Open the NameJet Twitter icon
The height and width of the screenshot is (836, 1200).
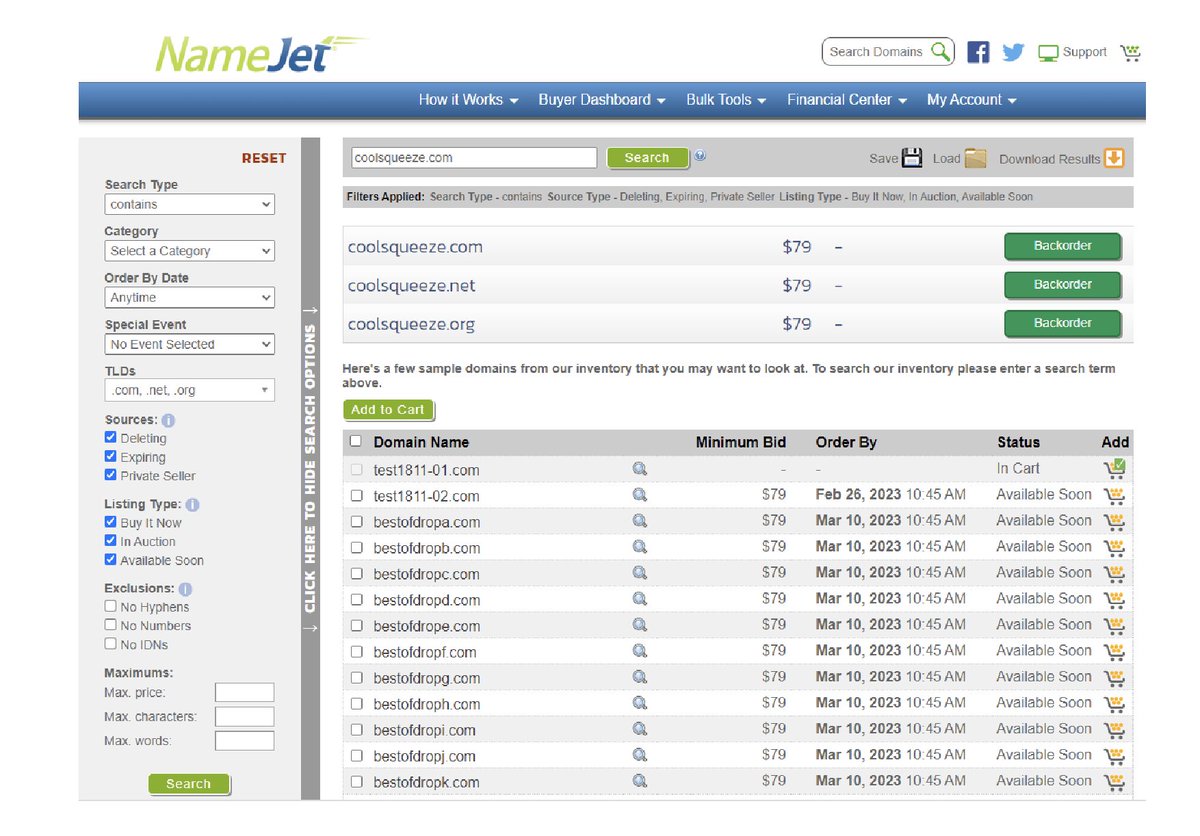pyautogui.click(x=1013, y=52)
